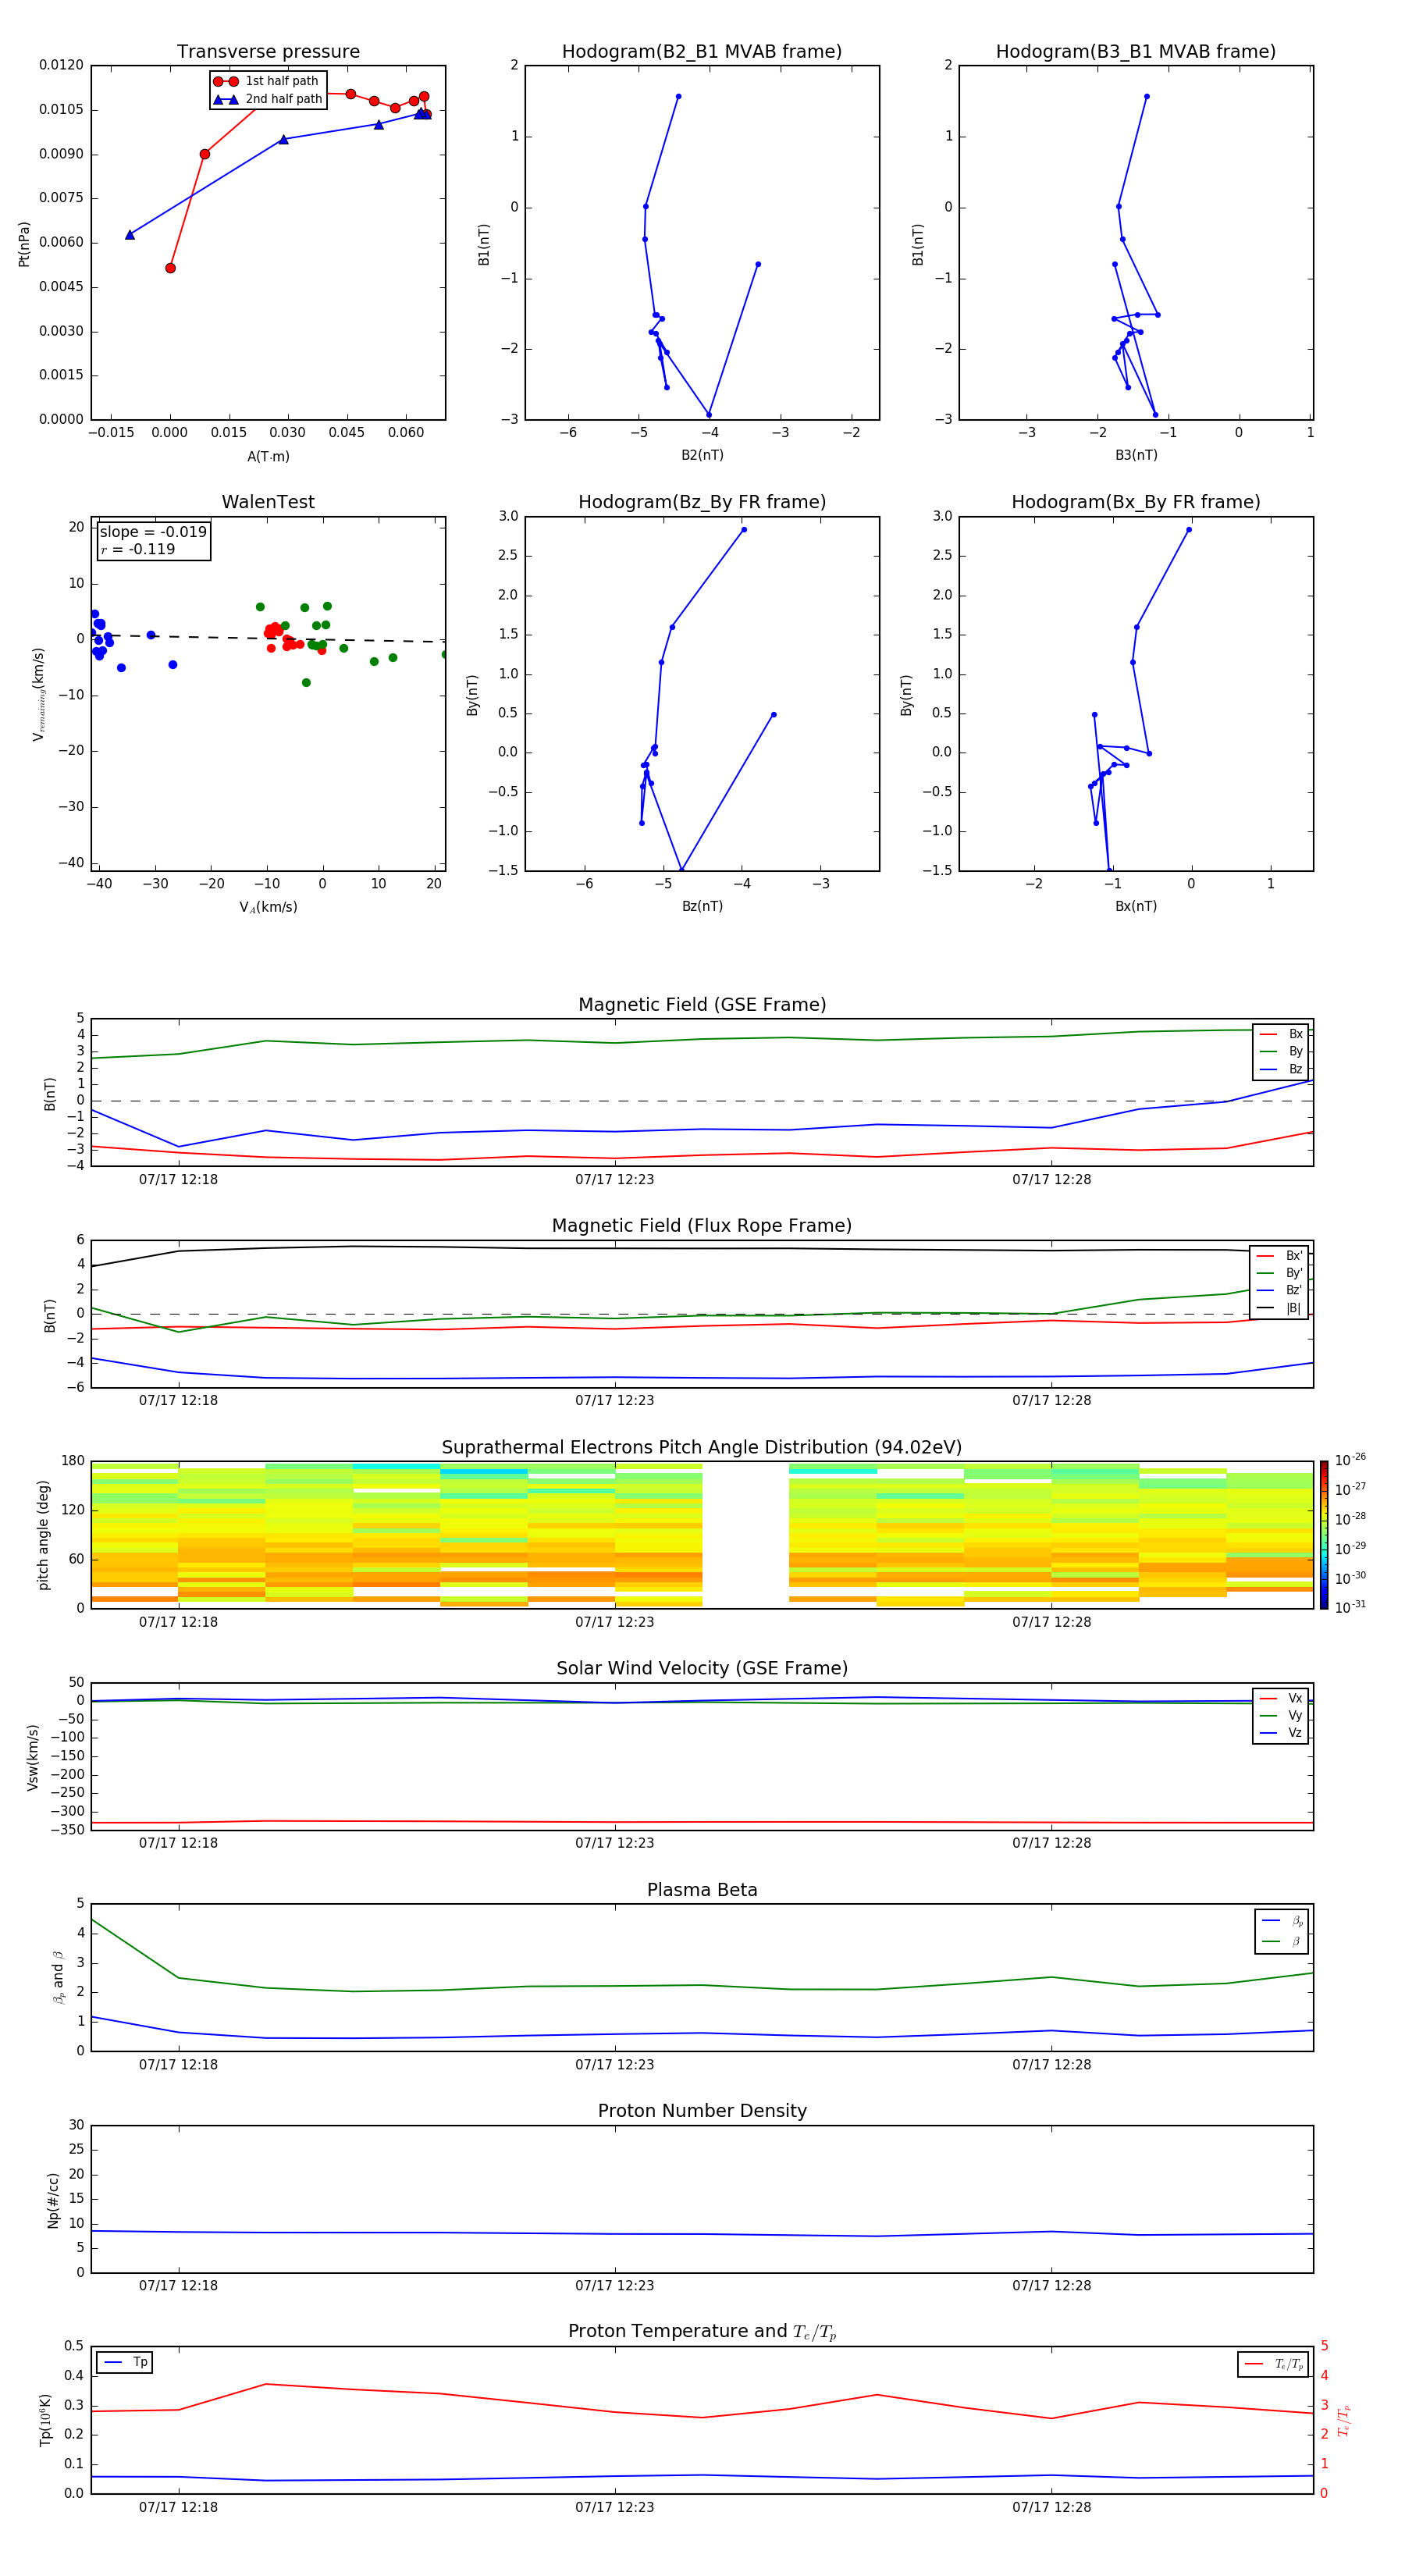Click the 'Vx' legend entry
This screenshot has height=2576, width=1405.
(1281, 1698)
